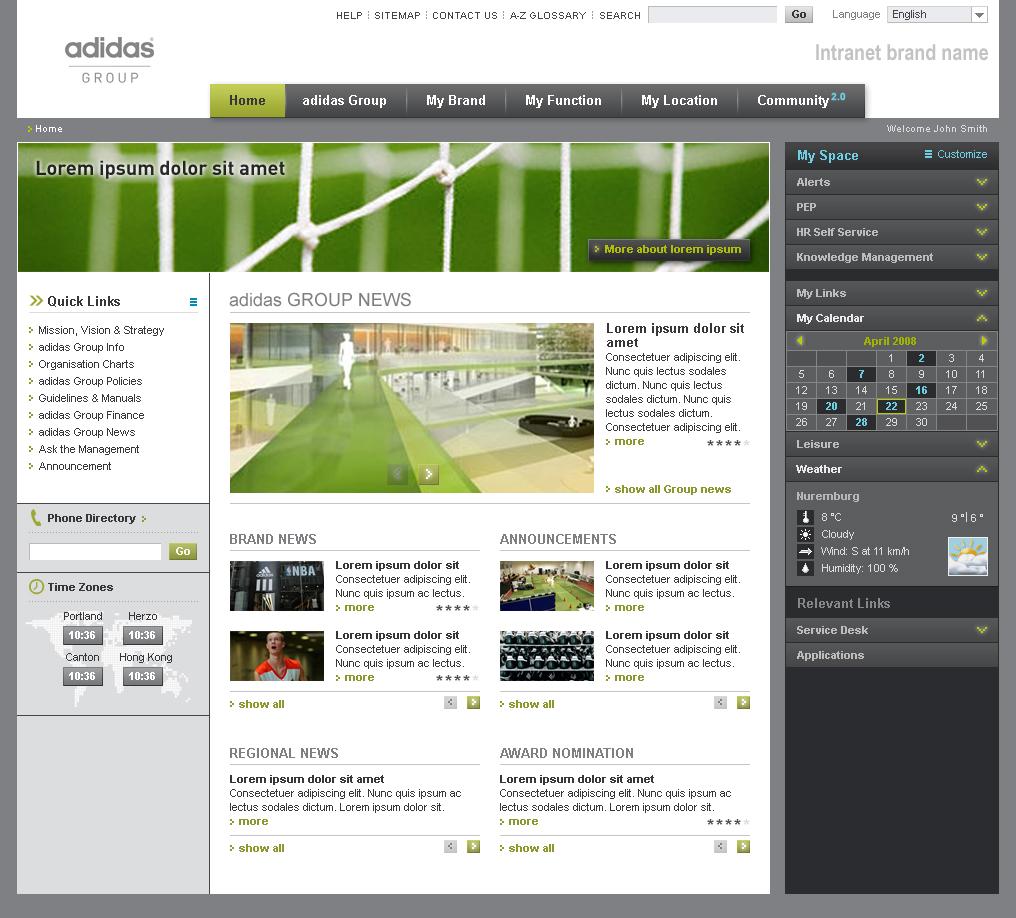
Task: Click the humidity droplet icon in Weather
Action: click(805, 568)
